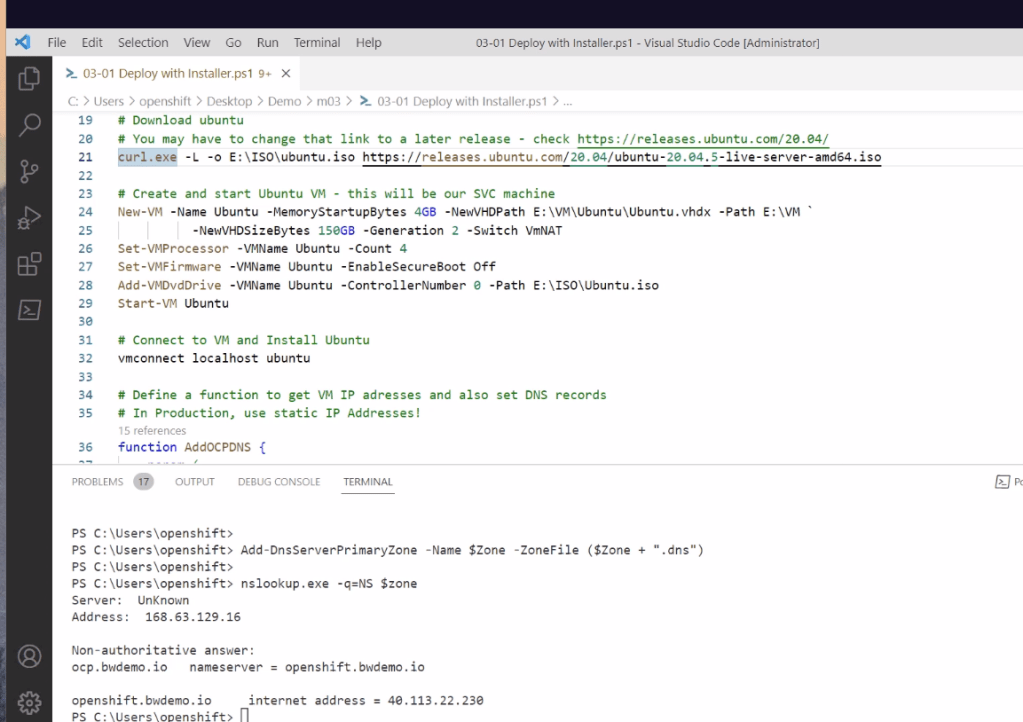Screen dimensions: 1023x722
Task: Click the 15 references code lens
Action: tap(152, 430)
